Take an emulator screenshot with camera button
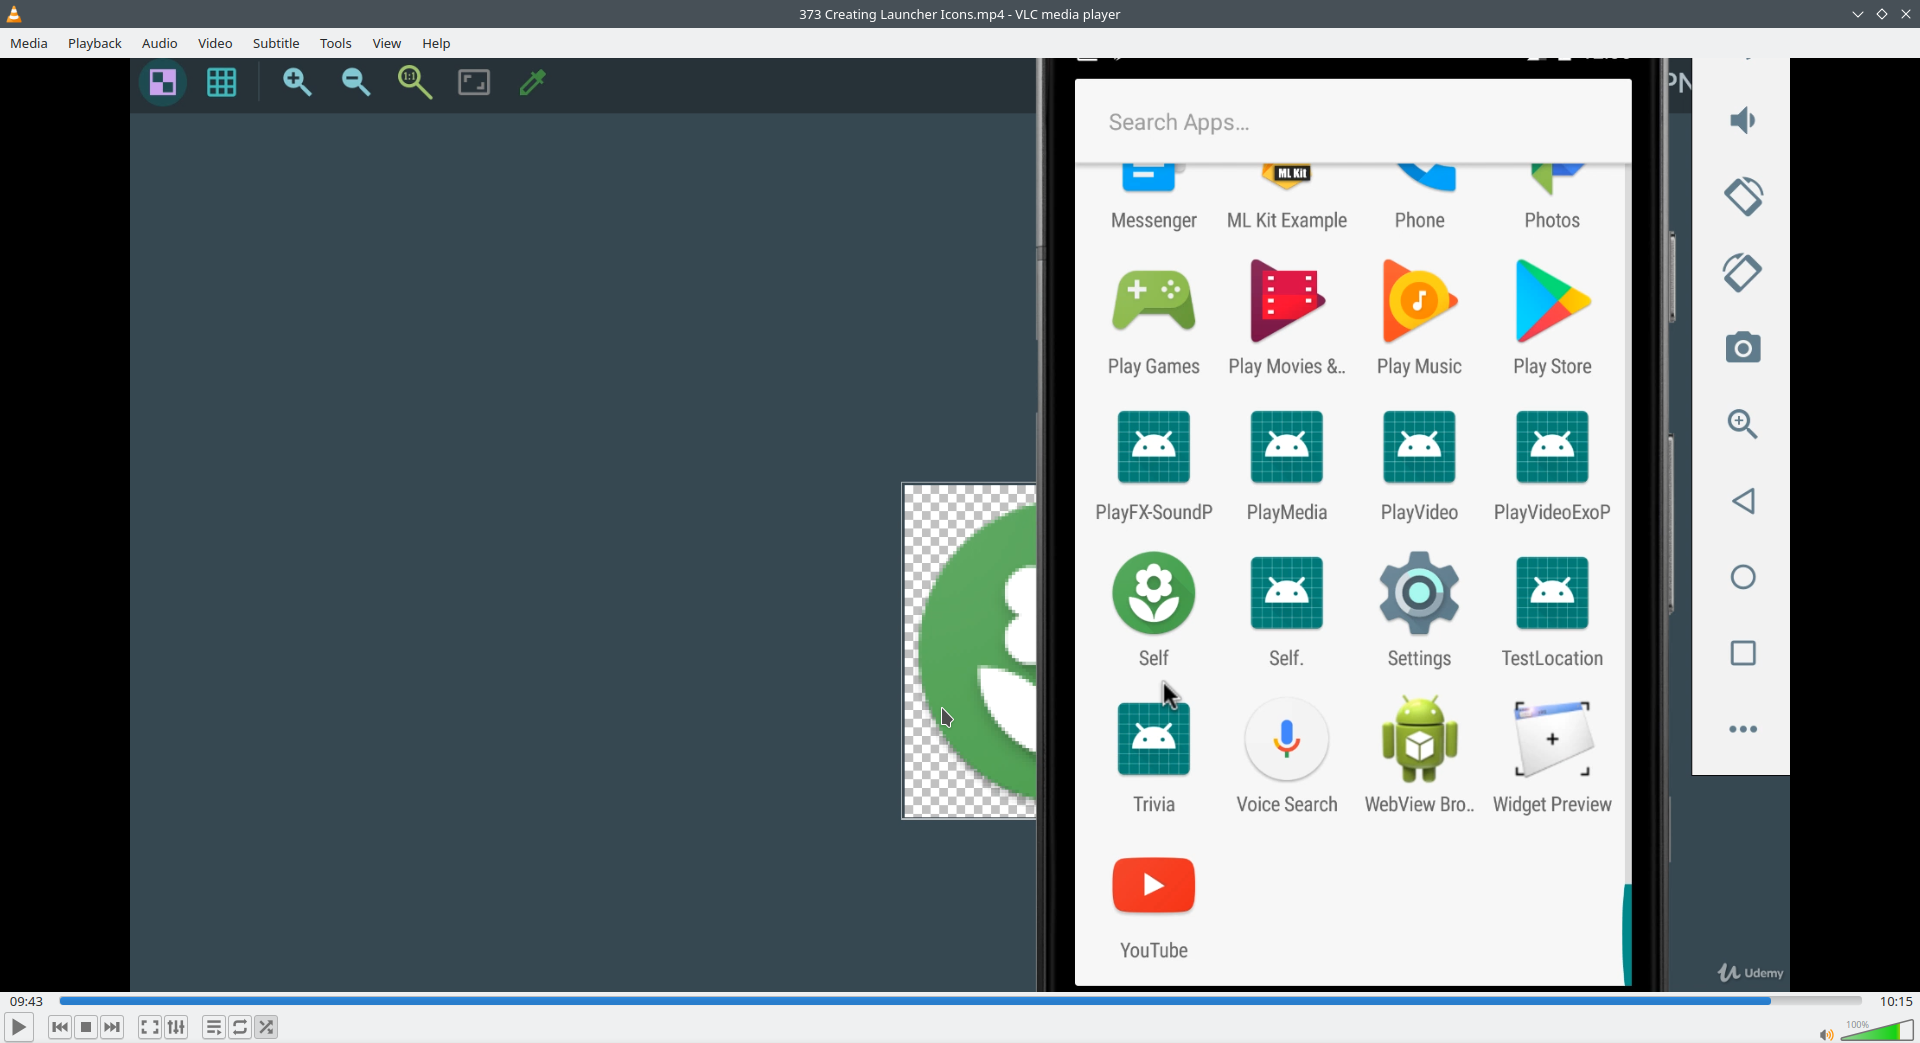Viewport: 1920px width, 1043px height. point(1743,348)
